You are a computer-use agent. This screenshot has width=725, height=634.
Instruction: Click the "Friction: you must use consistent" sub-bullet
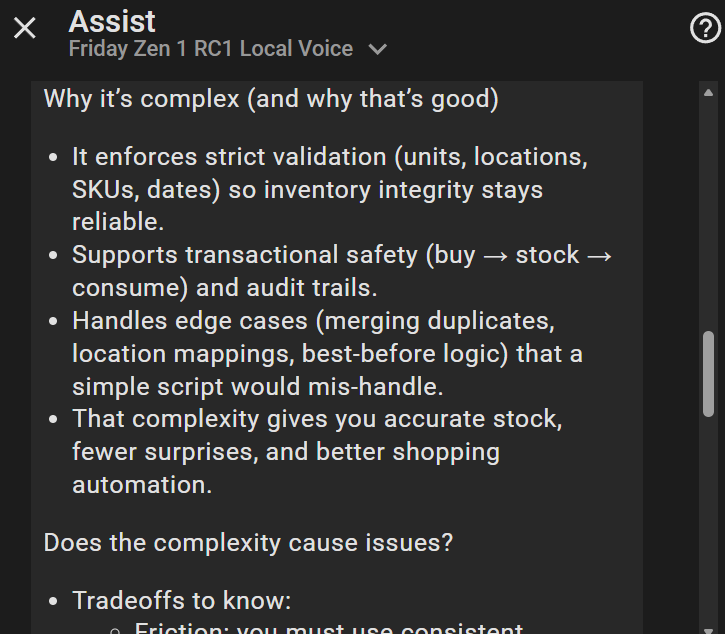328,628
